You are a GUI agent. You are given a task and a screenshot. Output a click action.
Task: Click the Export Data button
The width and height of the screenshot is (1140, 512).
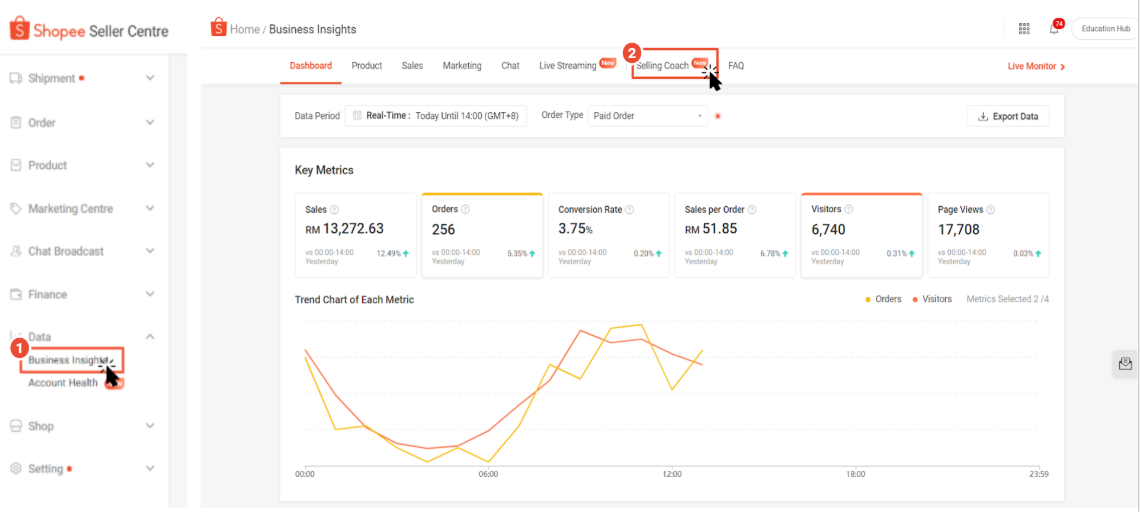(x=1007, y=116)
